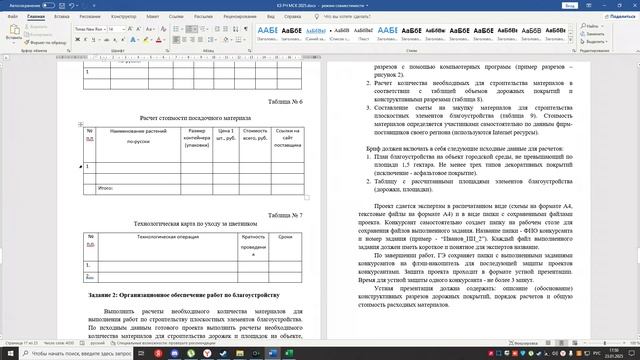The width and height of the screenshot is (640, 360).
Task: Click the Вход sign-in button
Action: tap(570, 6)
